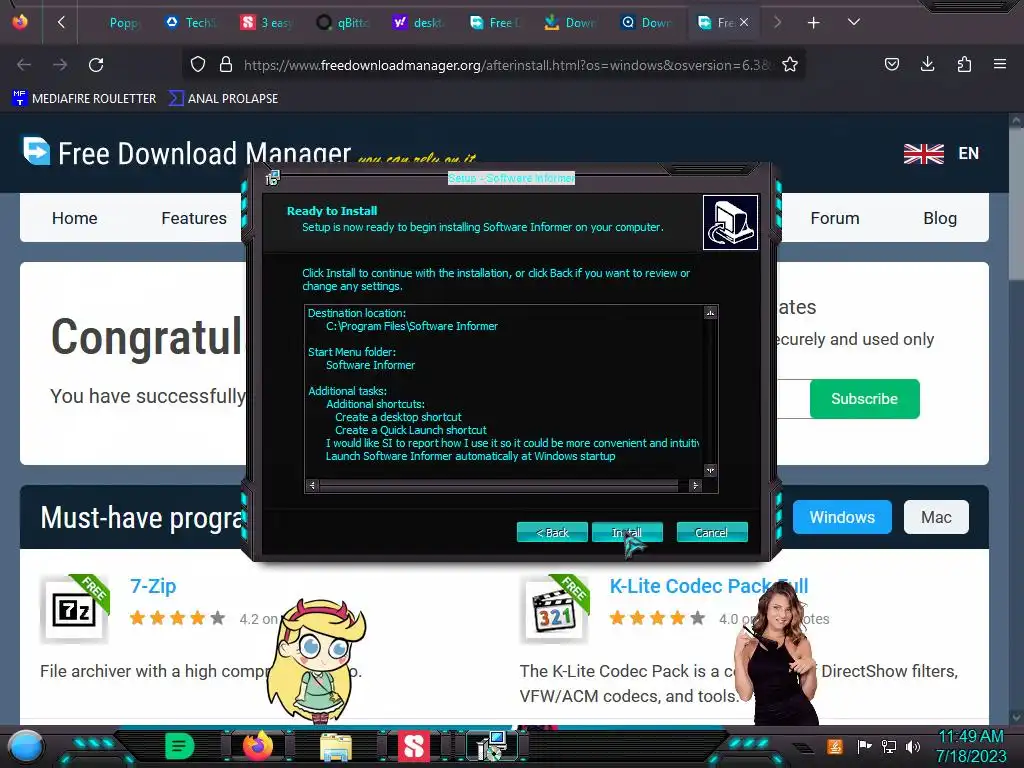Click the browser forward arrow

pyautogui.click(x=60, y=65)
